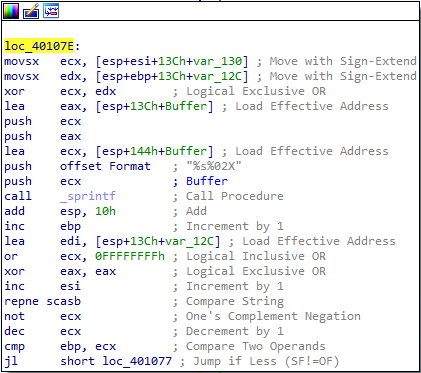Viewport: 421px width, 373px height.
Task: Click the node color palette icon
Action: tap(11, 11)
